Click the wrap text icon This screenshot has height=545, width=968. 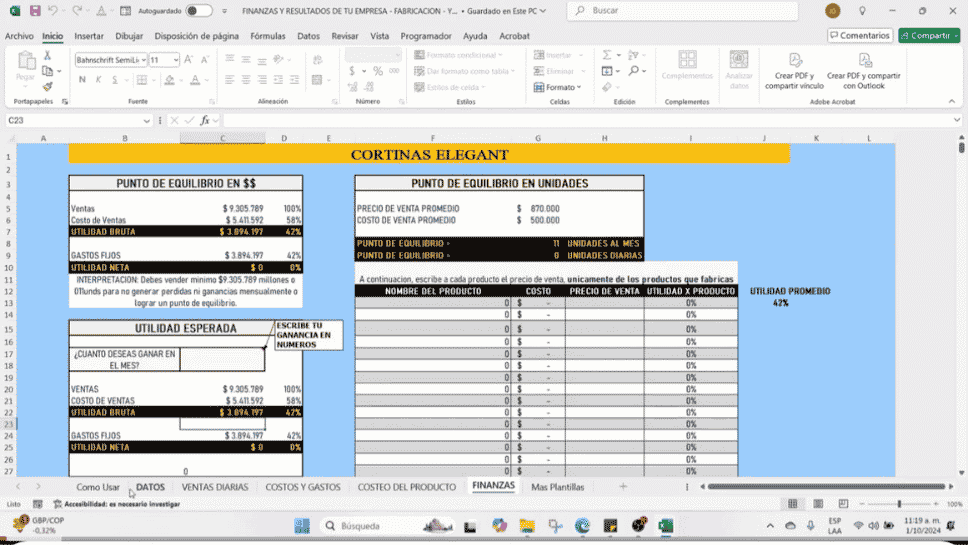point(317,59)
